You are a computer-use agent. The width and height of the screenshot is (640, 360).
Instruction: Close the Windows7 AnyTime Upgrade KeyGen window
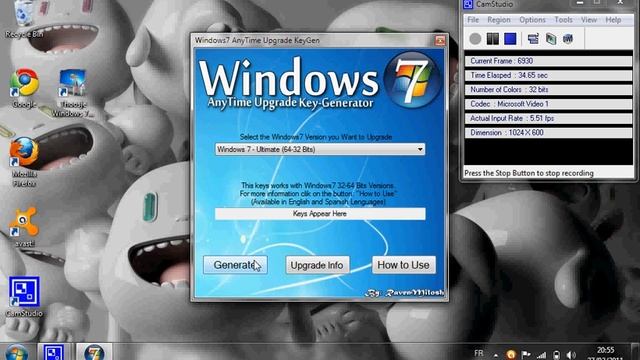[x=440, y=40]
